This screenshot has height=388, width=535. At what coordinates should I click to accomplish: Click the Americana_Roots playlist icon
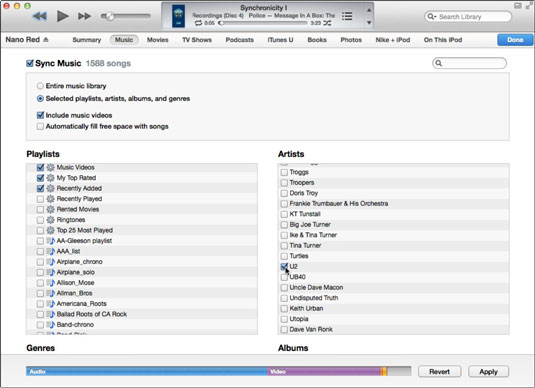(x=50, y=304)
